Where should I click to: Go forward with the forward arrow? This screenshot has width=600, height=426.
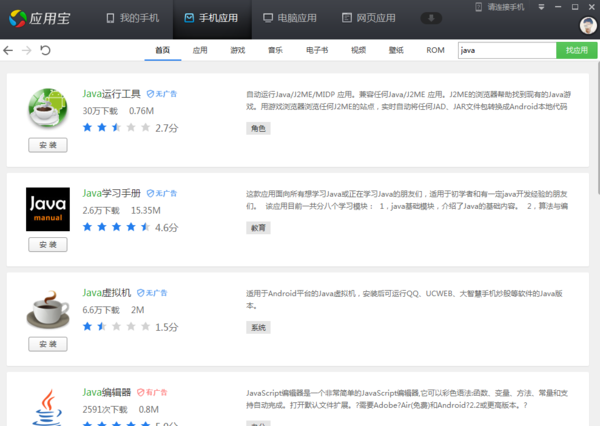pyautogui.click(x=27, y=50)
